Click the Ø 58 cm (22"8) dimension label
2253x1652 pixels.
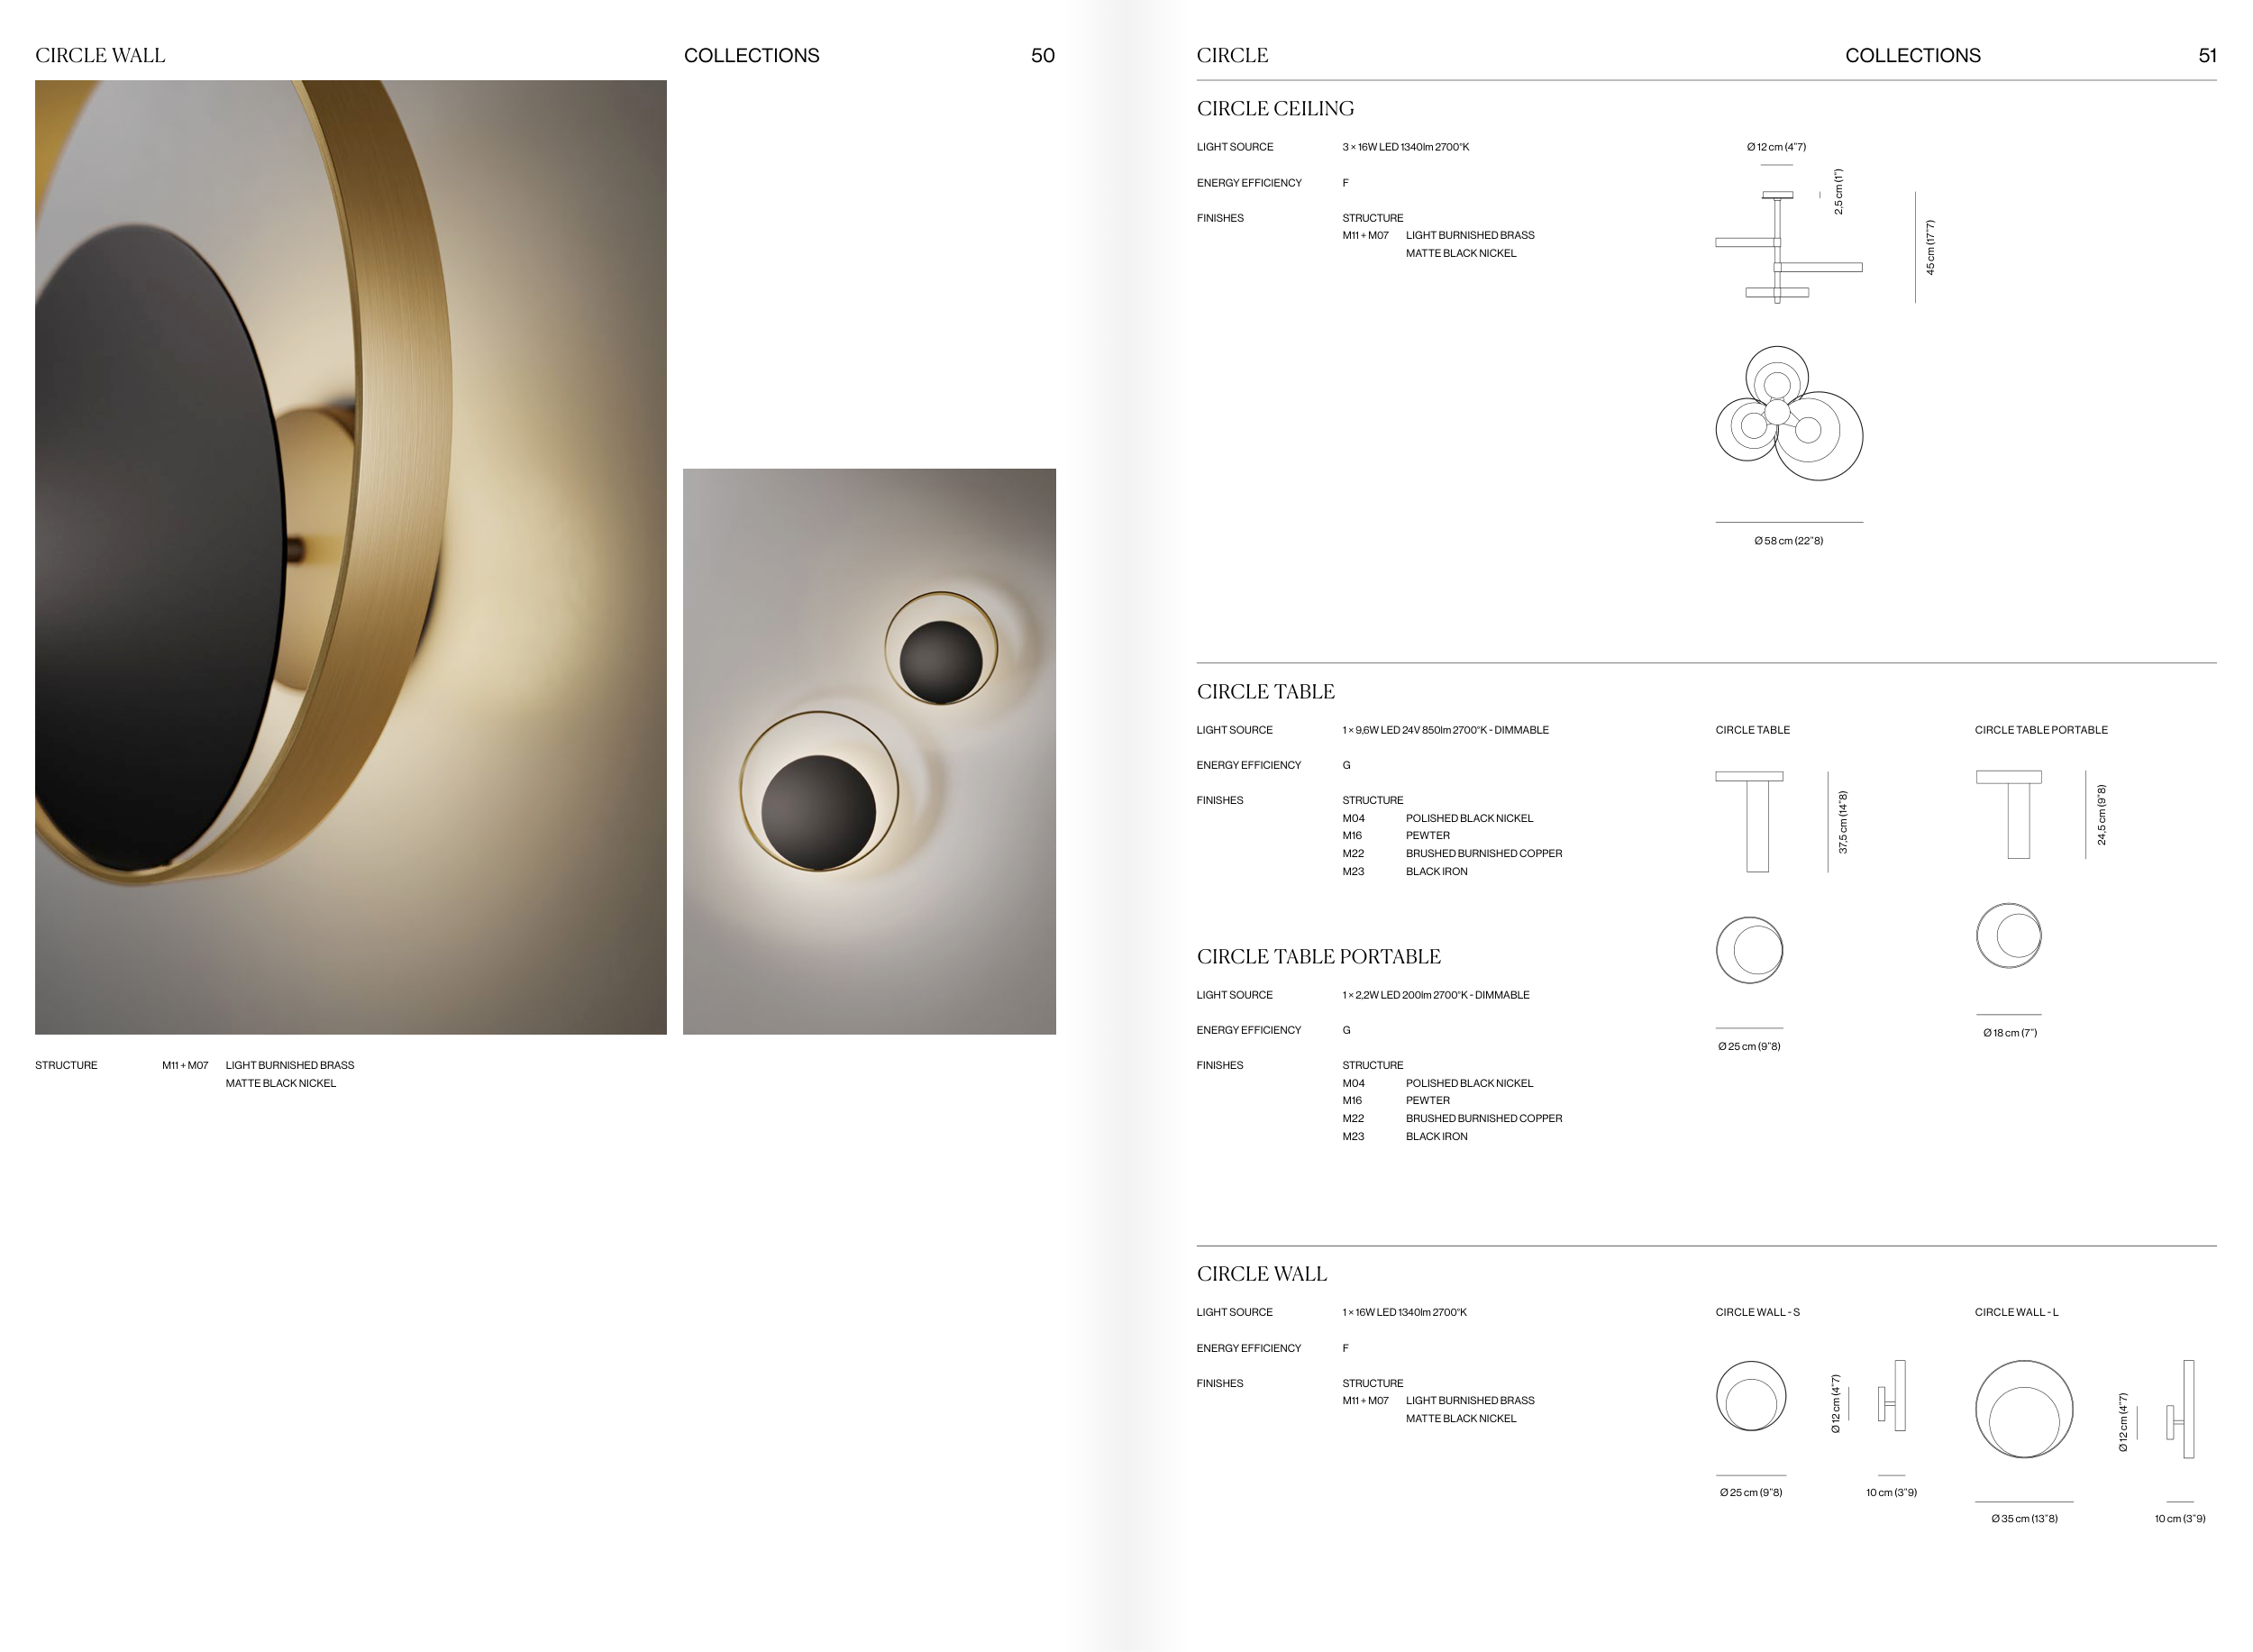(x=1788, y=541)
